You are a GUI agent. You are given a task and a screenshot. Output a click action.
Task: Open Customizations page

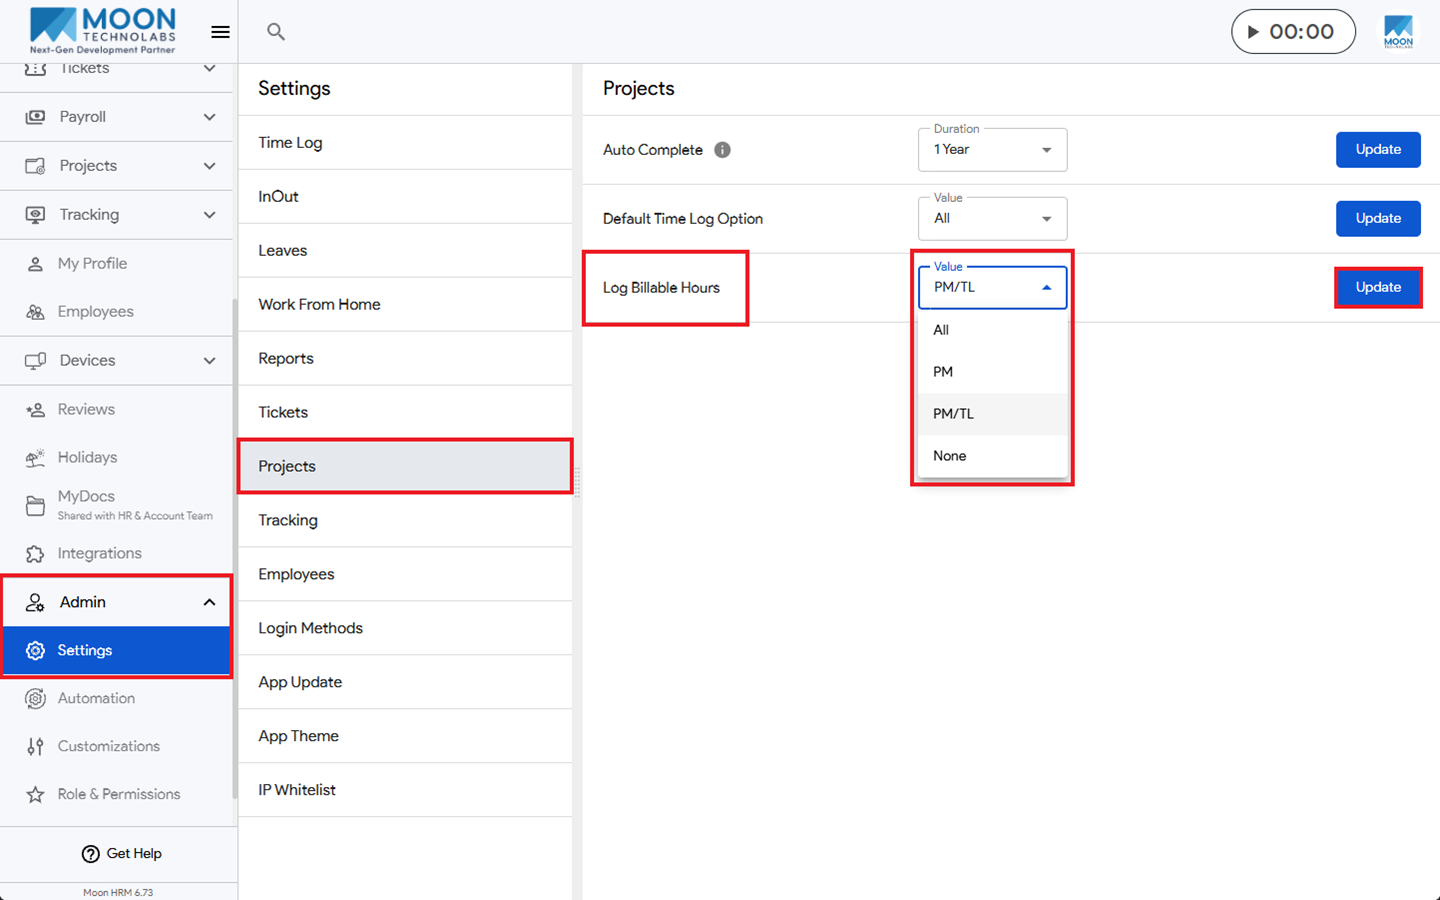pos(116,747)
